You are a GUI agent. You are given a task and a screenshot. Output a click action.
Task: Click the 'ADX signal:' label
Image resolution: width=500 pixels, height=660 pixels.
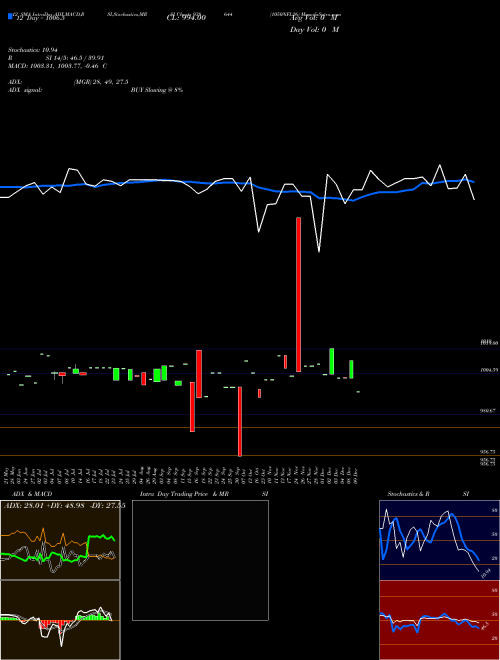click(x=25, y=90)
